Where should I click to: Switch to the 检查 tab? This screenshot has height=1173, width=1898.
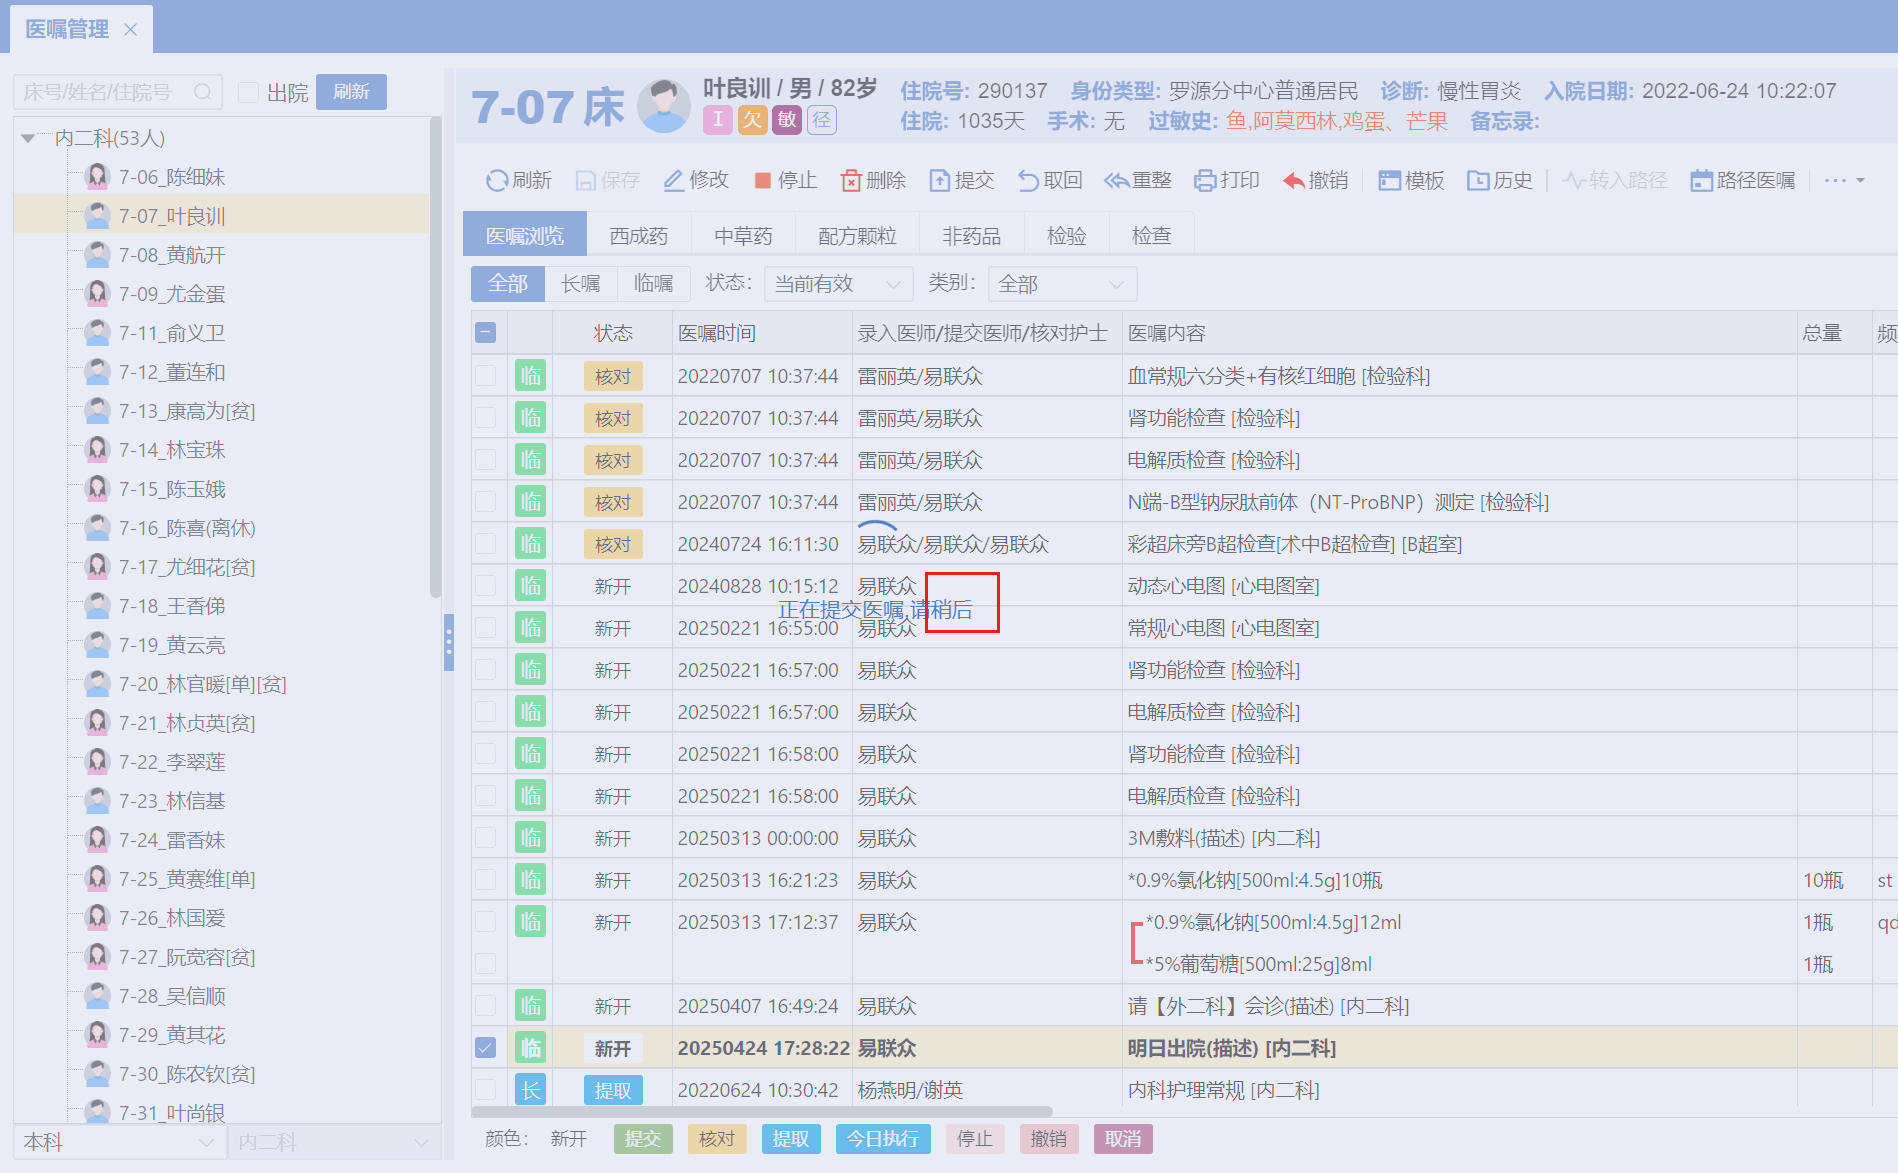(1152, 236)
